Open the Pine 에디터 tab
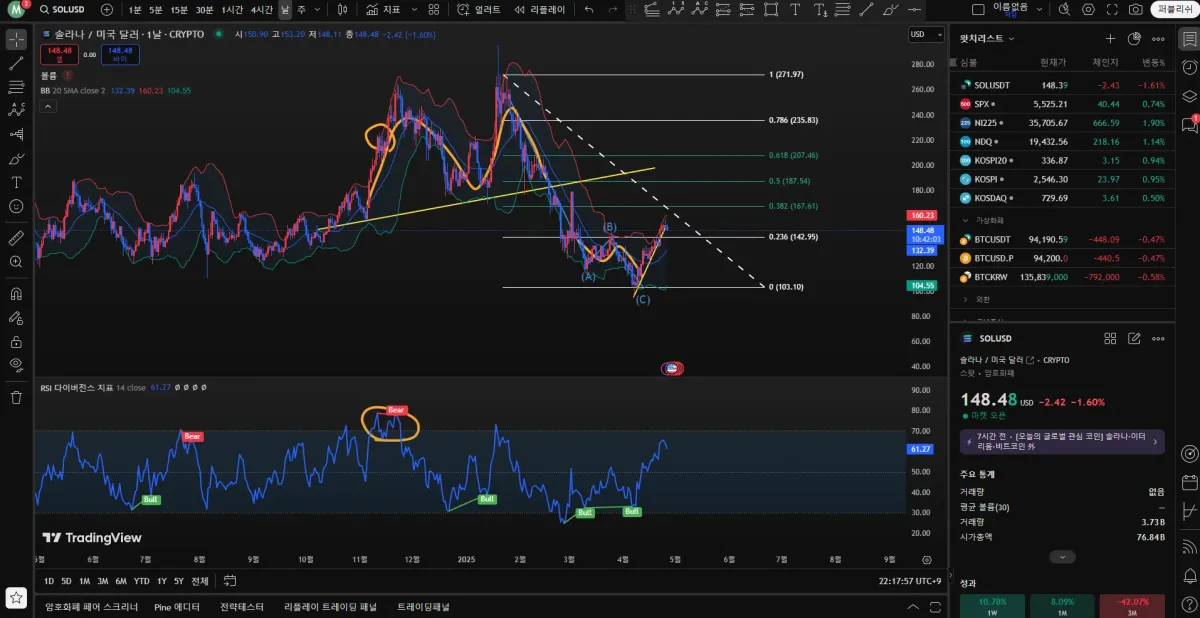The width and height of the screenshot is (1200, 618). [177, 607]
